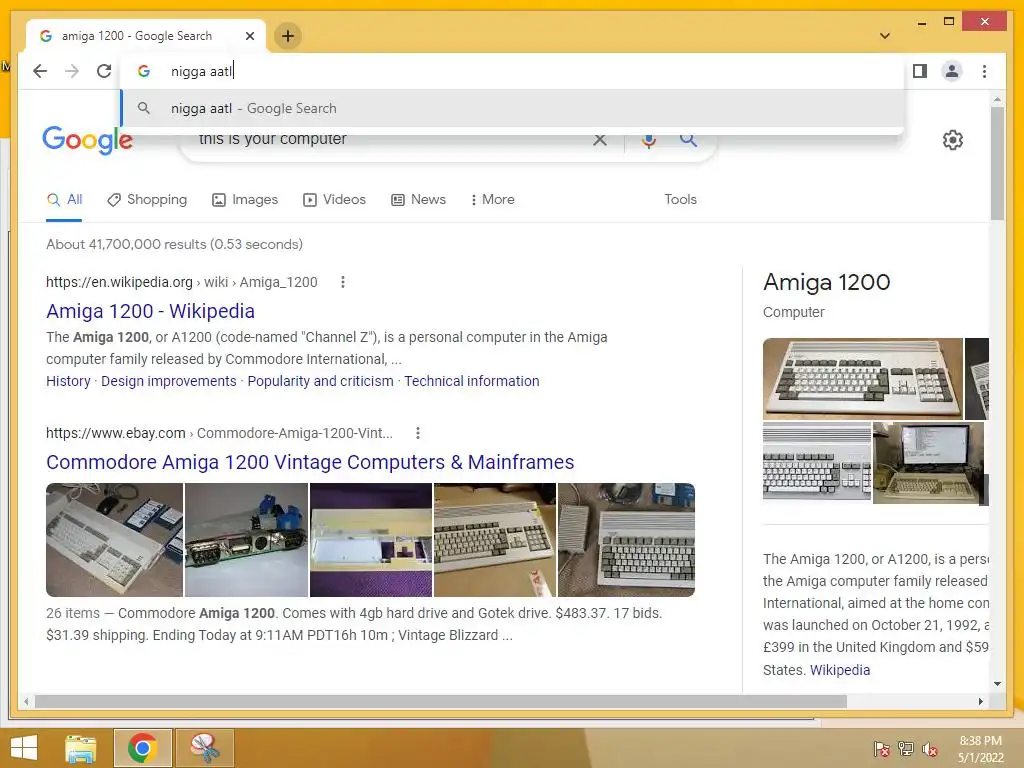Switch to the Shopping tab
This screenshot has height=768, width=1024.
(147, 200)
